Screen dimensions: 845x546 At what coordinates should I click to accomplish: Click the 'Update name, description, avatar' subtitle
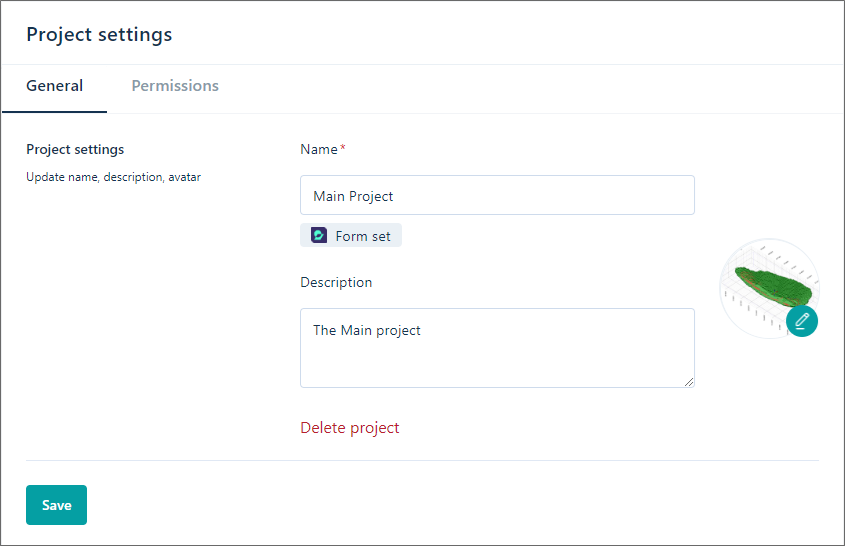coord(113,177)
